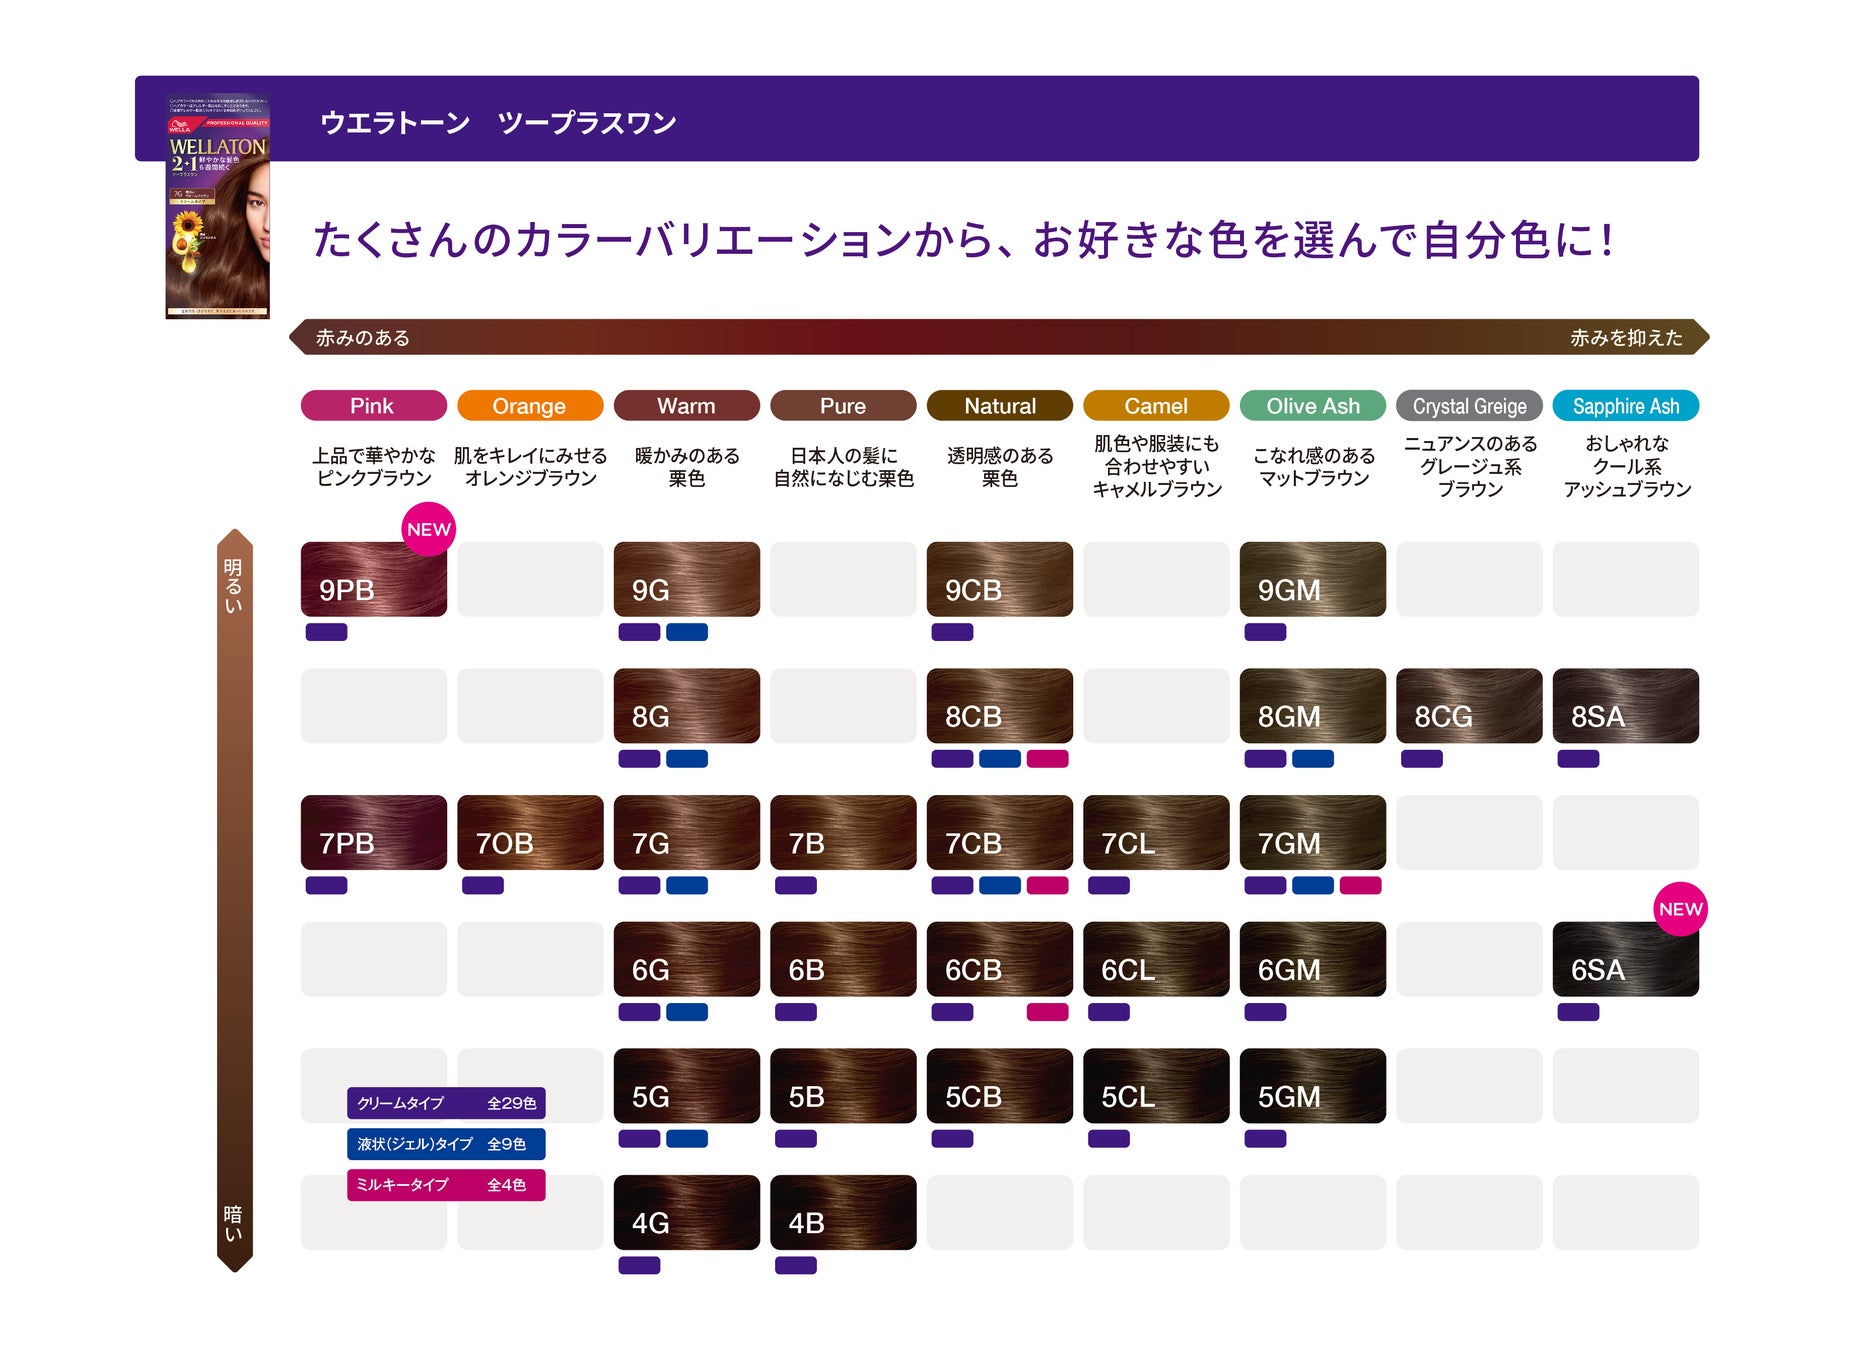Viewport: 1868px width, 1350px height.
Task: Select the 4G dark chestnut swatch
Action: click(x=686, y=1212)
